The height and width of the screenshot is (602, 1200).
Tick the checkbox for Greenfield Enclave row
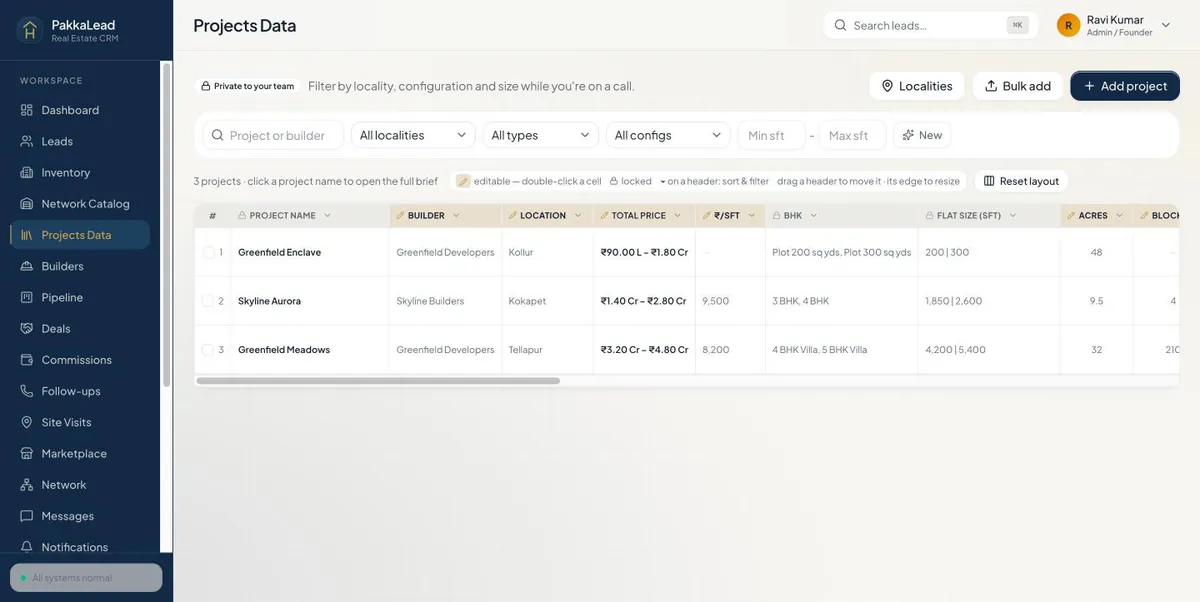point(208,252)
